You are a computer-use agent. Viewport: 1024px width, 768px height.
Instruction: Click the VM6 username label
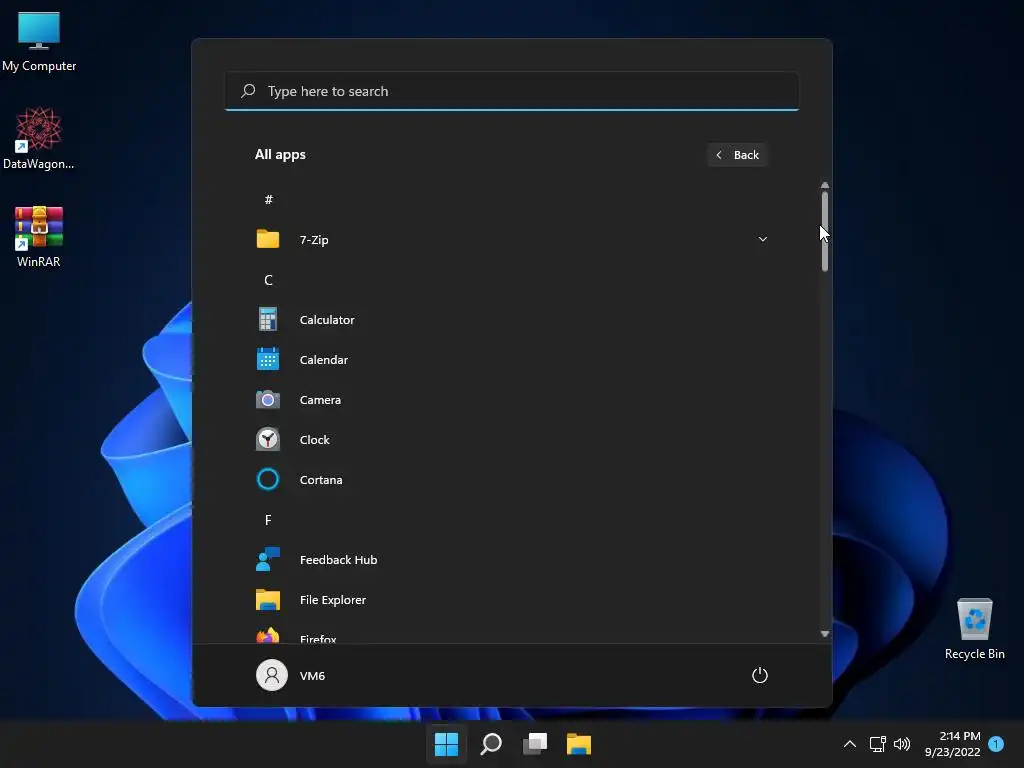(x=312, y=676)
